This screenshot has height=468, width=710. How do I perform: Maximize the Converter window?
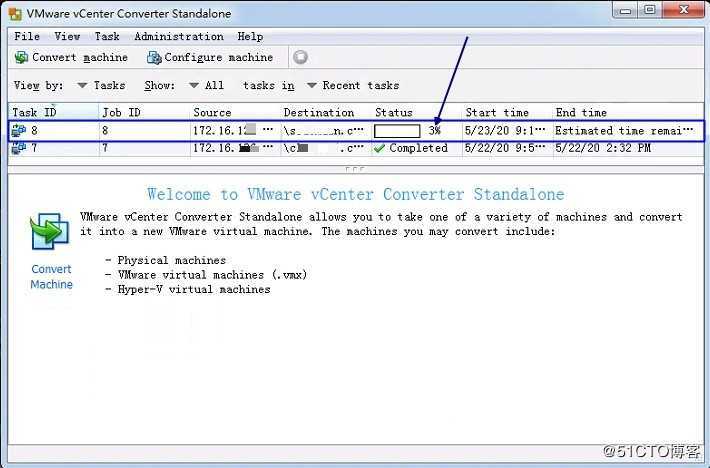pos(650,10)
